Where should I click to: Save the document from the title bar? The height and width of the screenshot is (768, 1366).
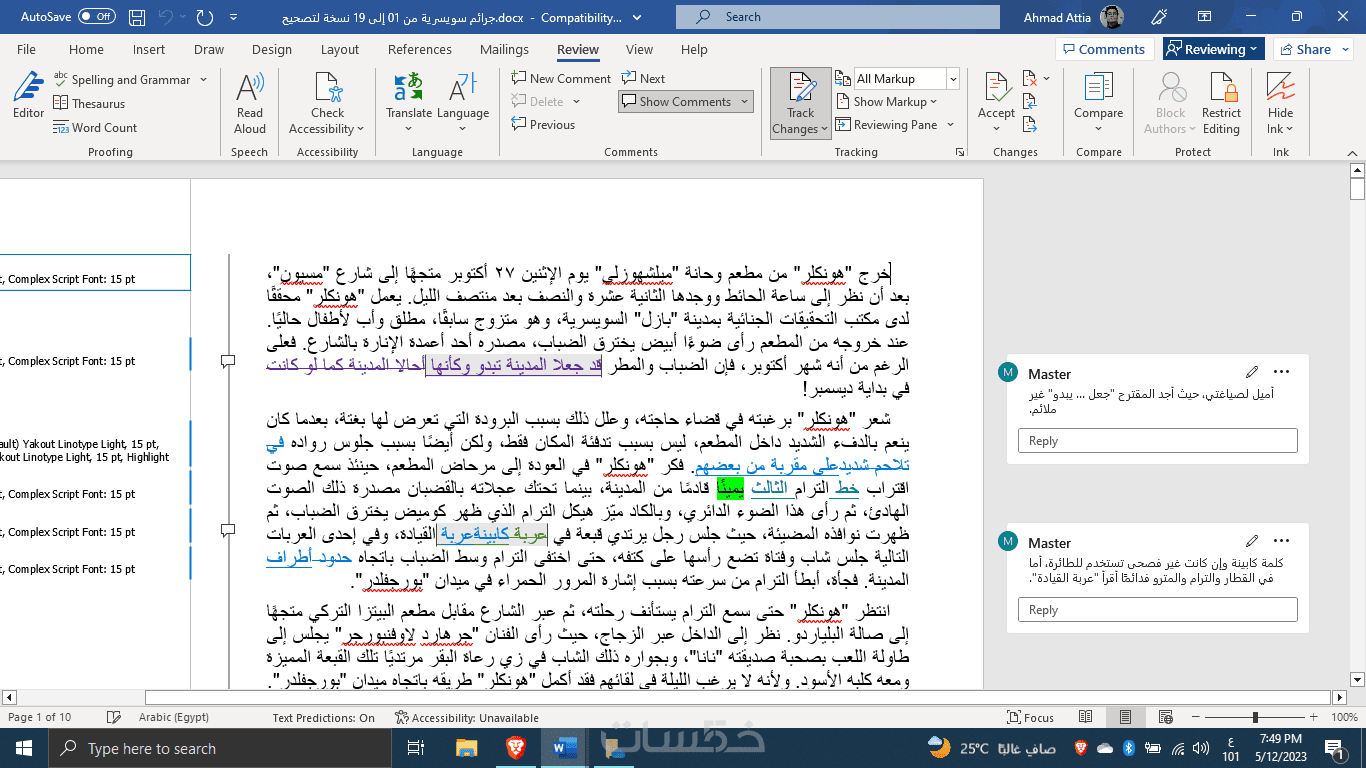[139, 17]
